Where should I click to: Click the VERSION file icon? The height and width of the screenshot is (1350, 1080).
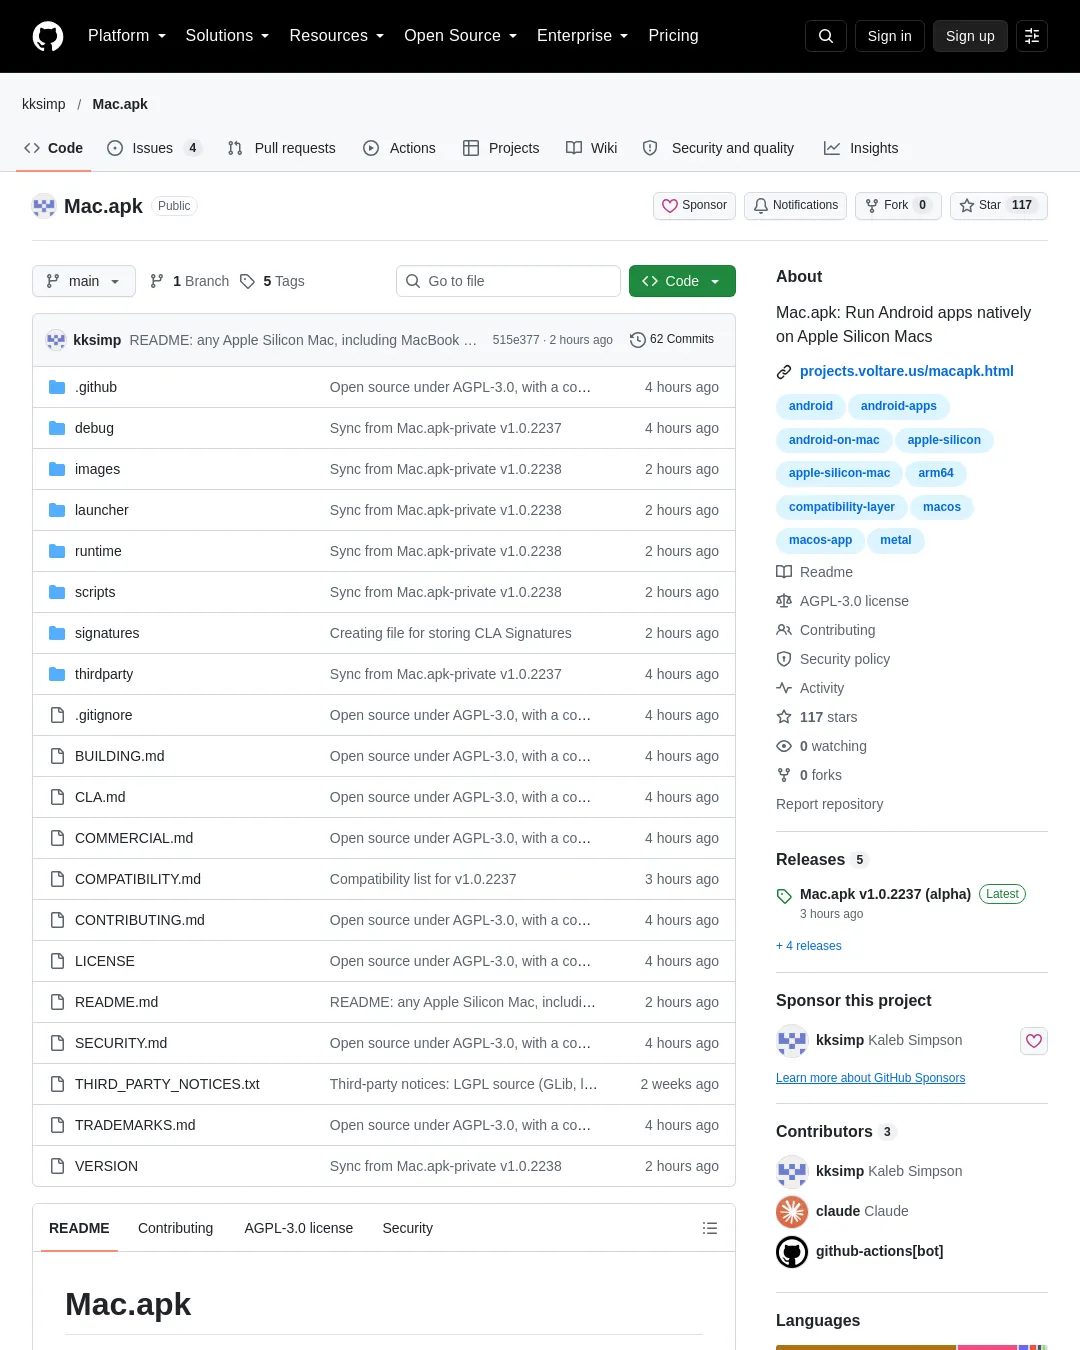click(x=57, y=1166)
